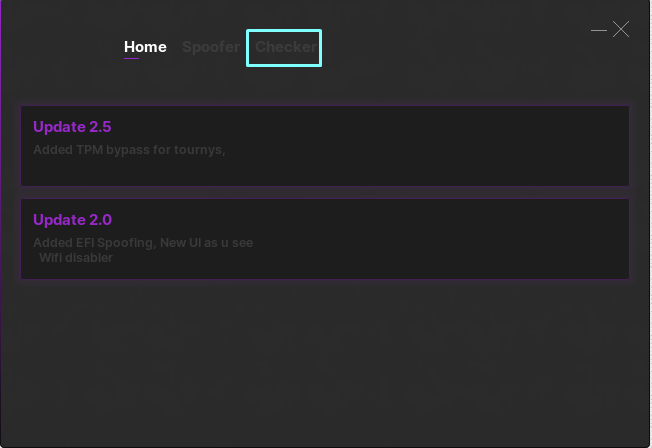Screen dimensions: 652x448
Task: Click the purple underline beneath Home
Action: [x=131, y=58]
